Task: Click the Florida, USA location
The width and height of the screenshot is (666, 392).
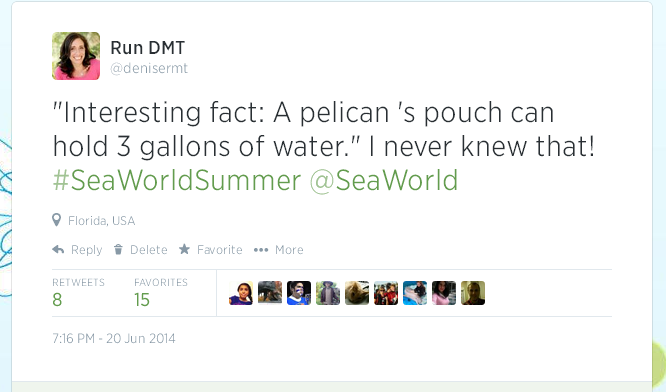Action: (x=102, y=221)
